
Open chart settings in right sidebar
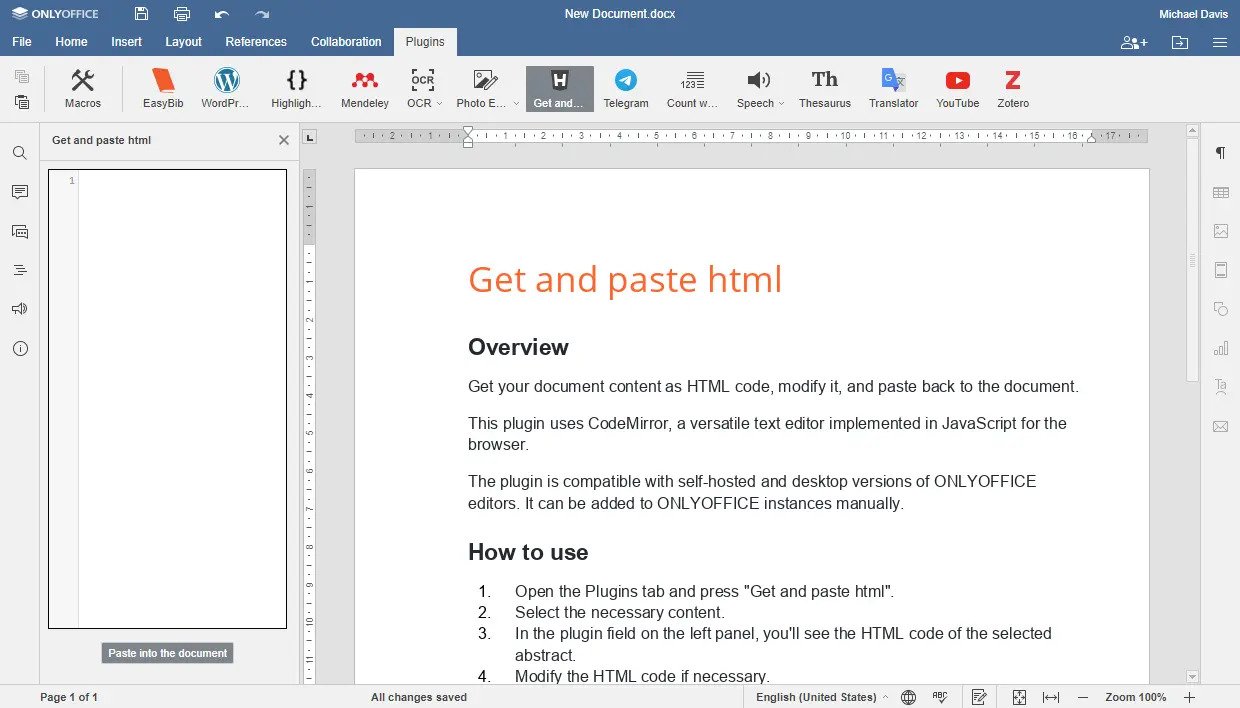point(1220,348)
